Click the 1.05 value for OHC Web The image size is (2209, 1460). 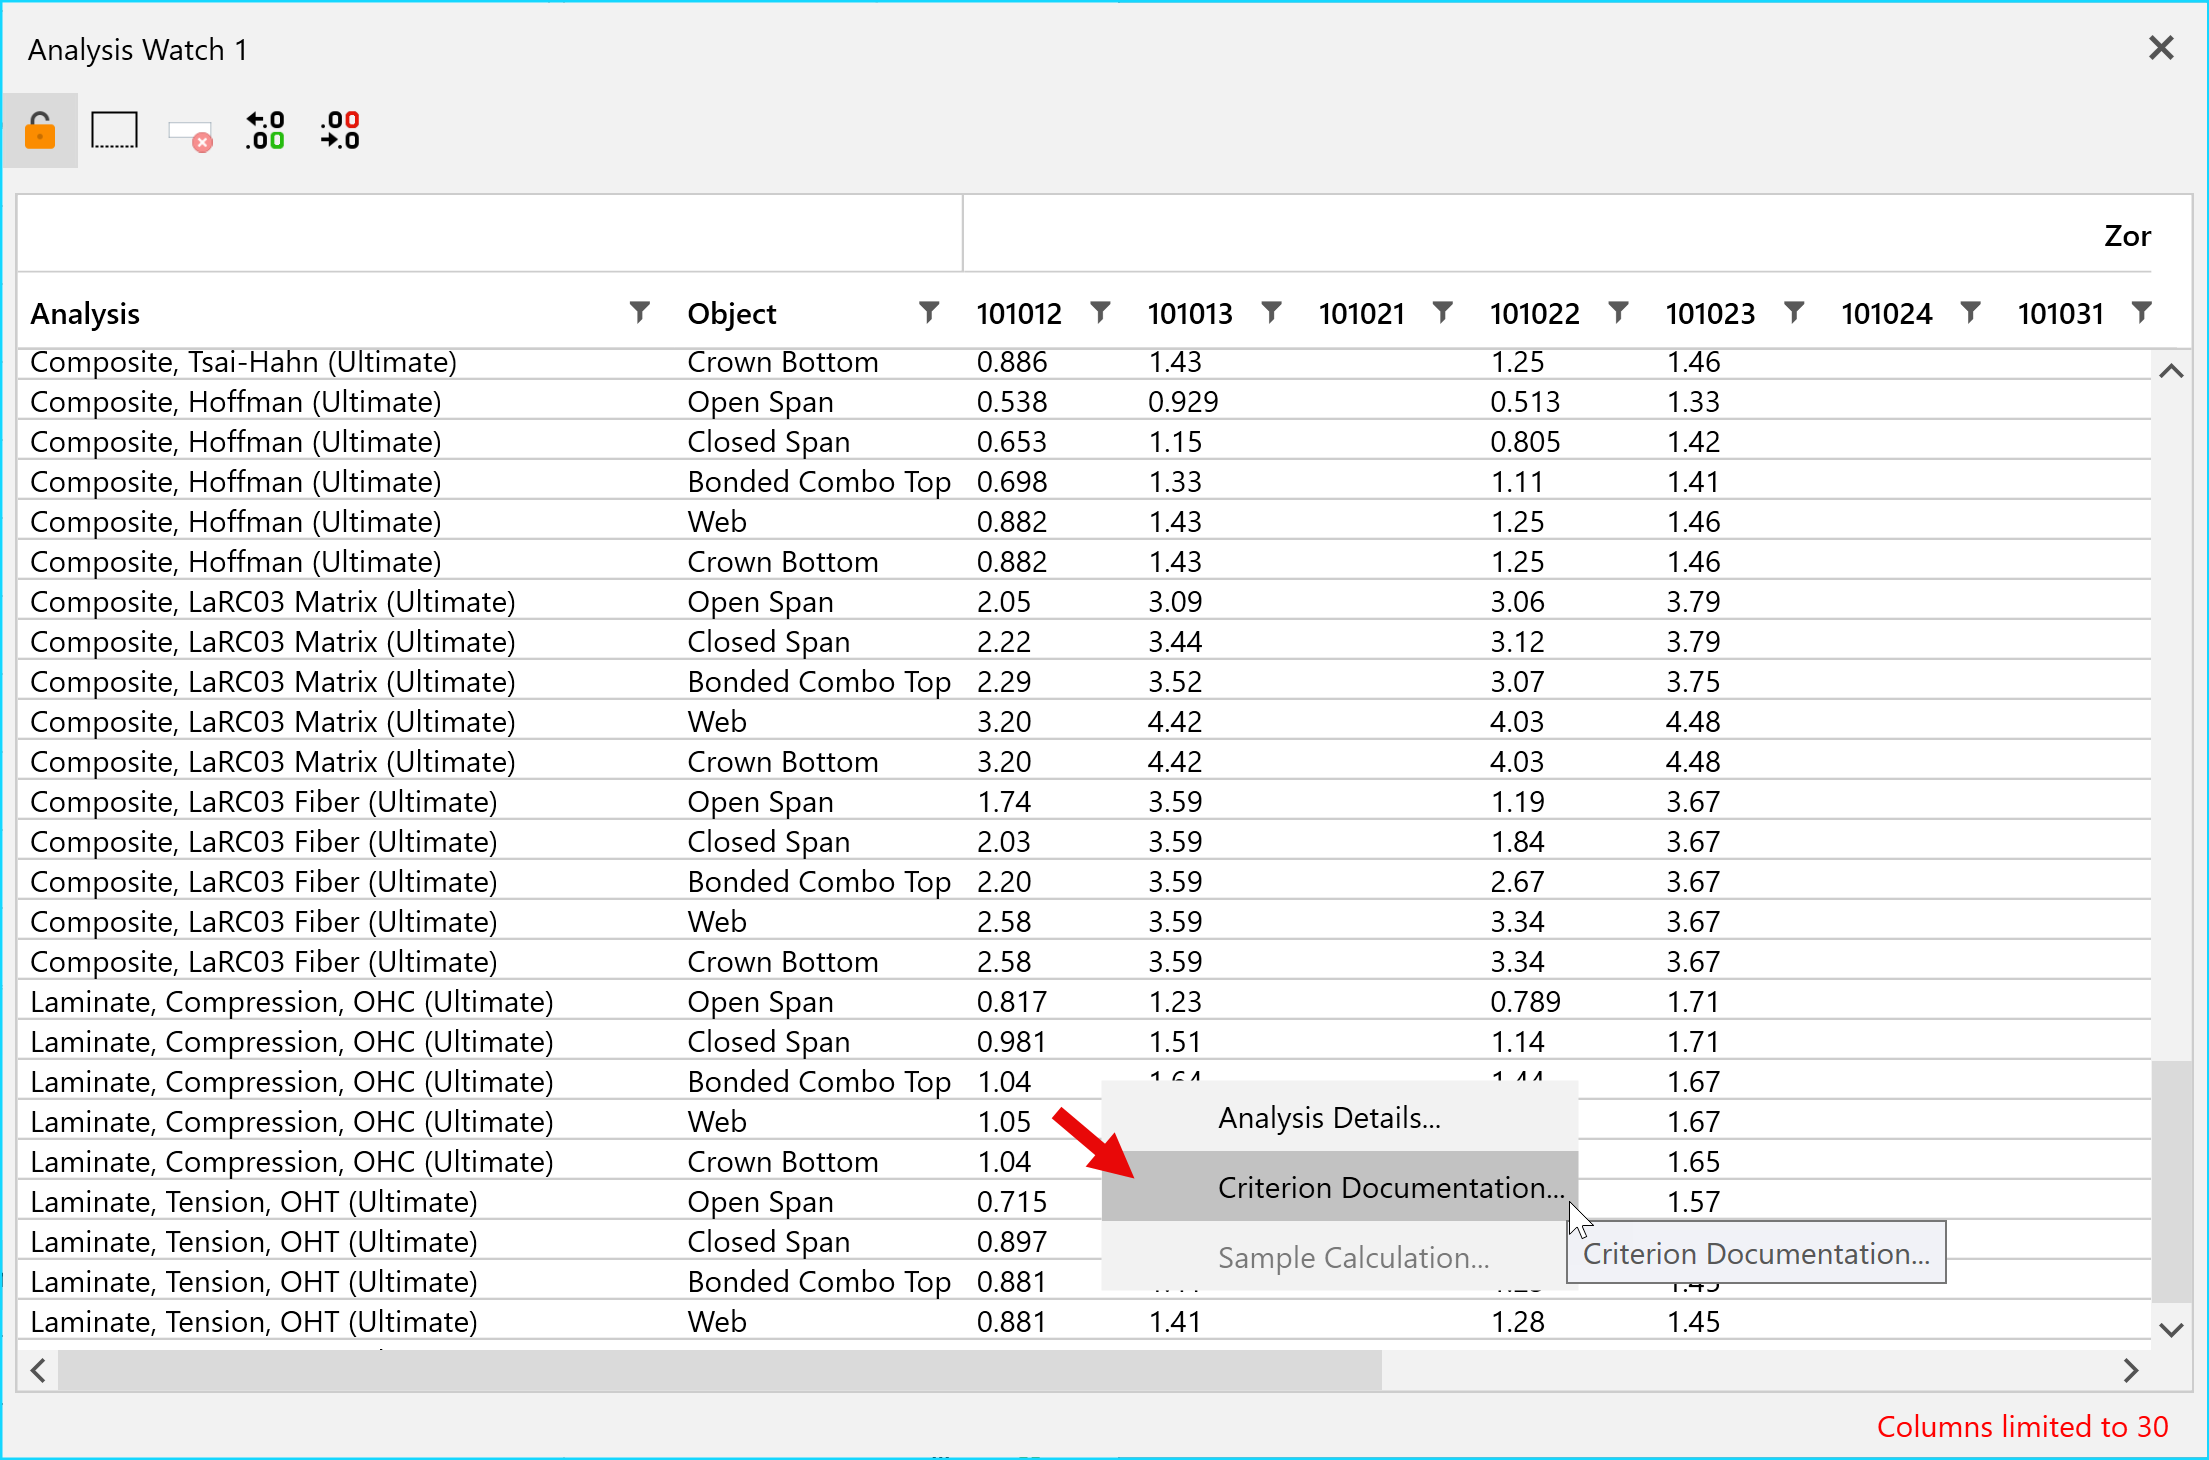tap(1003, 1121)
